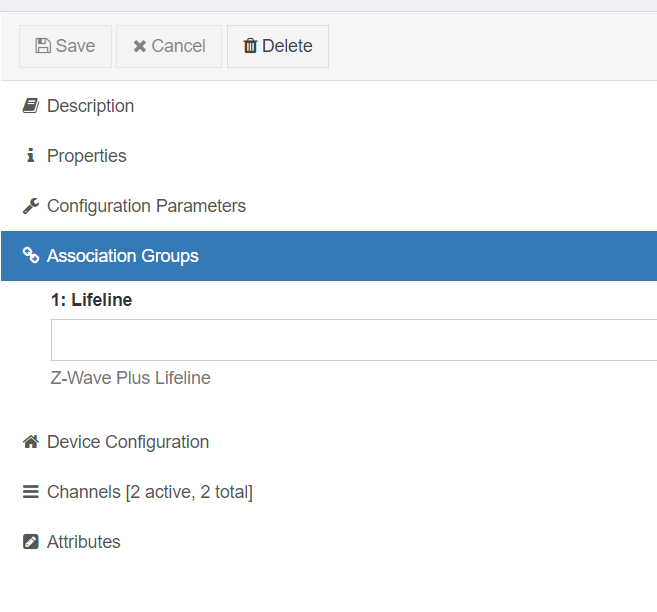Click the chain link Association Groups icon

click(31, 256)
